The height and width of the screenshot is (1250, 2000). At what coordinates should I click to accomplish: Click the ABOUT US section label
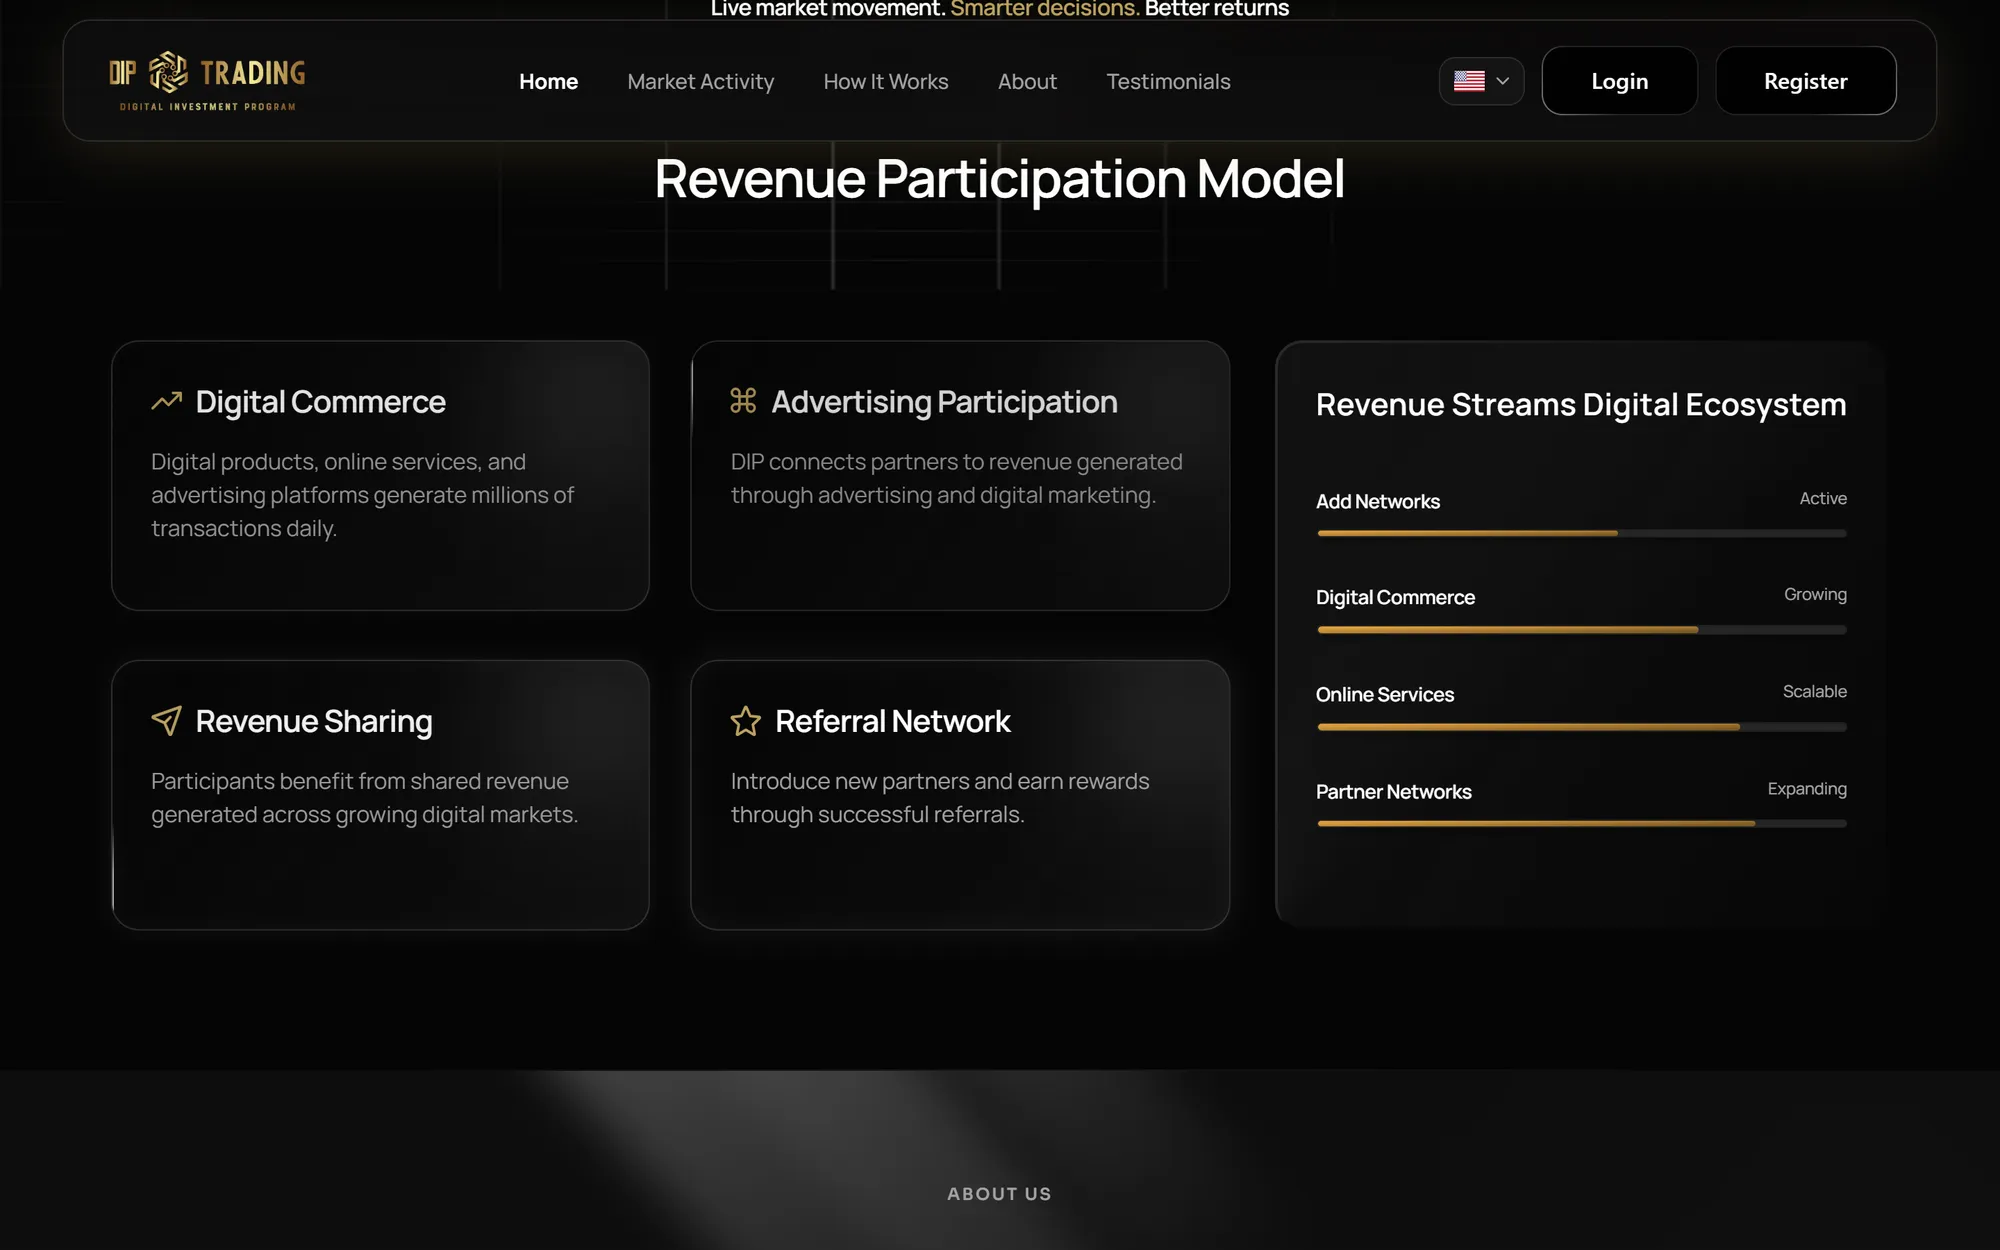[999, 1193]
